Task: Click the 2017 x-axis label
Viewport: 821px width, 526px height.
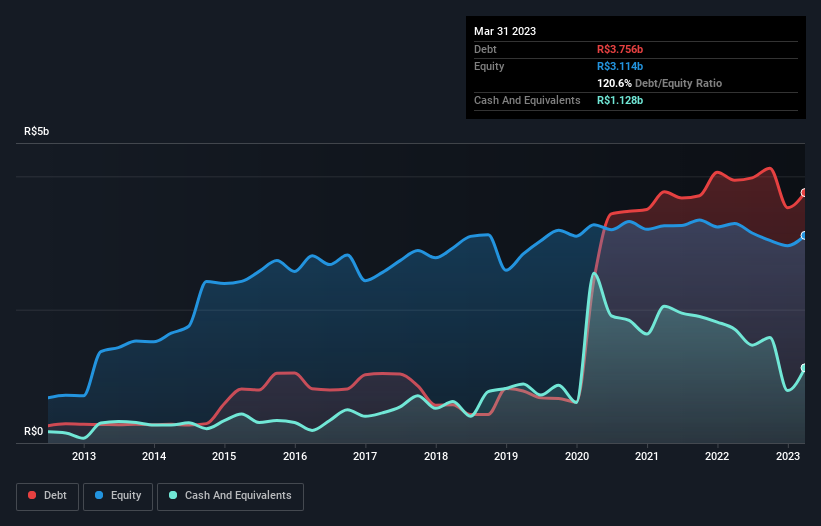Action: click(365, 456)
